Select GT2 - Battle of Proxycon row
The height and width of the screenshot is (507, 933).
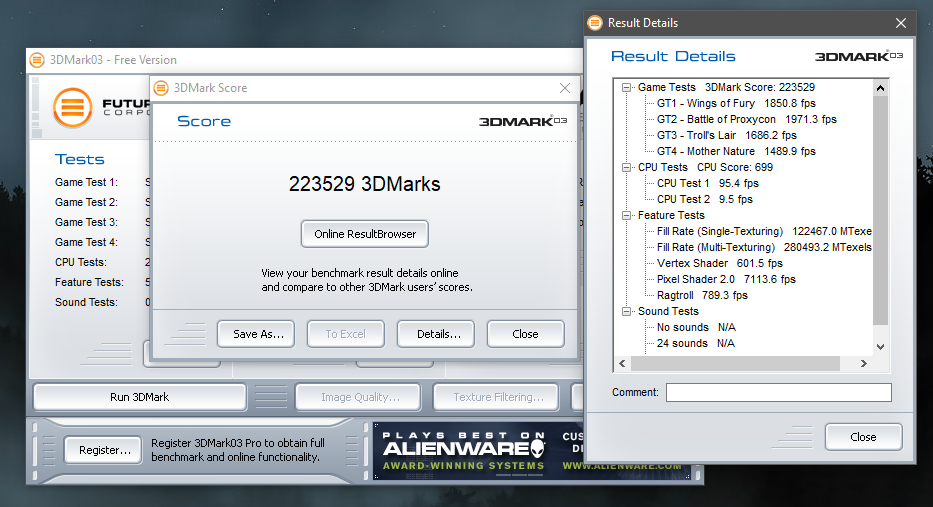click(747, 120)
